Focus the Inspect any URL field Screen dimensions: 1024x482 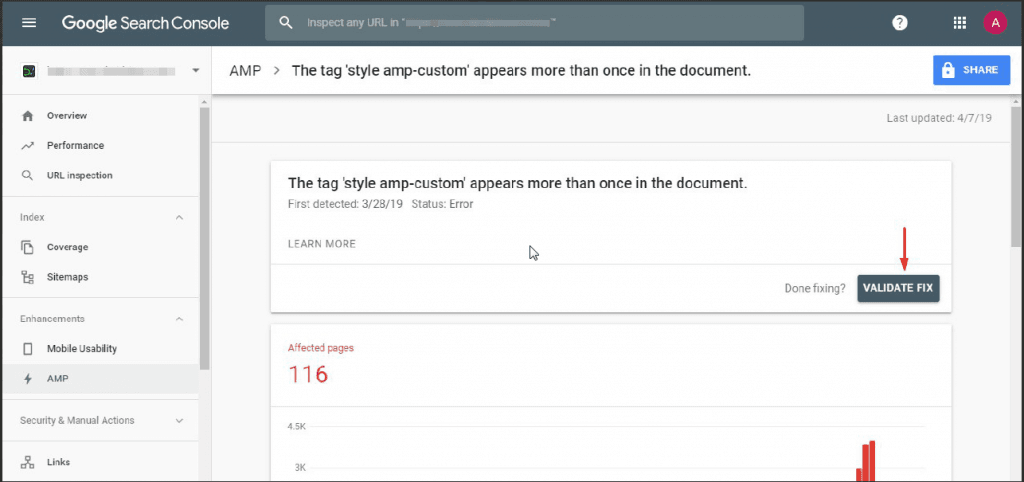(534, 23)
